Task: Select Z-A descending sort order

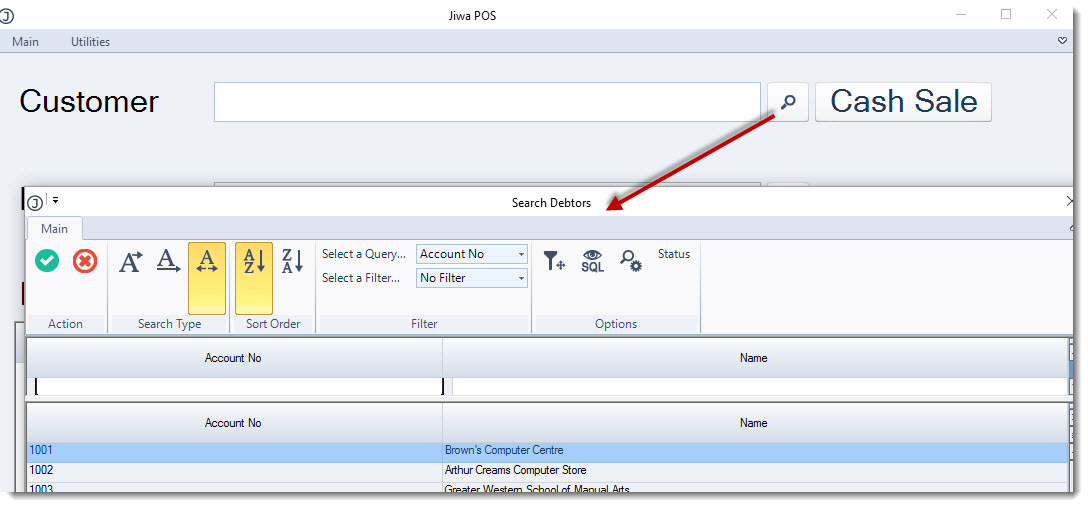Action: click(x=292, y=261)
